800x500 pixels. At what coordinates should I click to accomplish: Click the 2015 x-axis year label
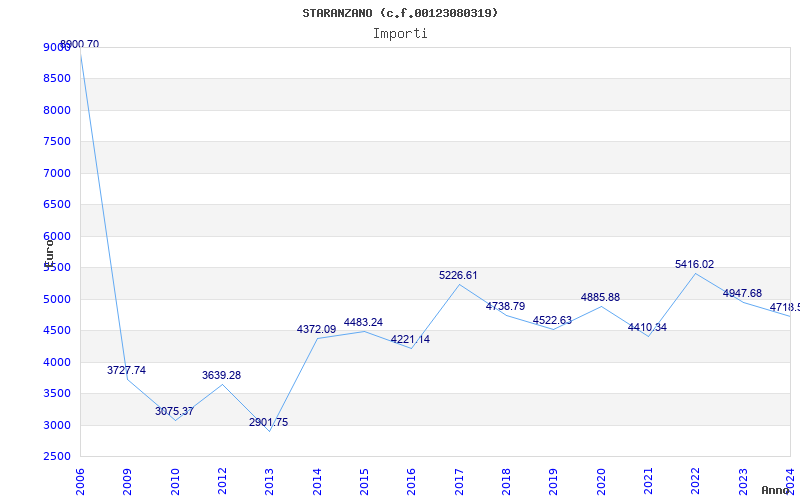364,481
